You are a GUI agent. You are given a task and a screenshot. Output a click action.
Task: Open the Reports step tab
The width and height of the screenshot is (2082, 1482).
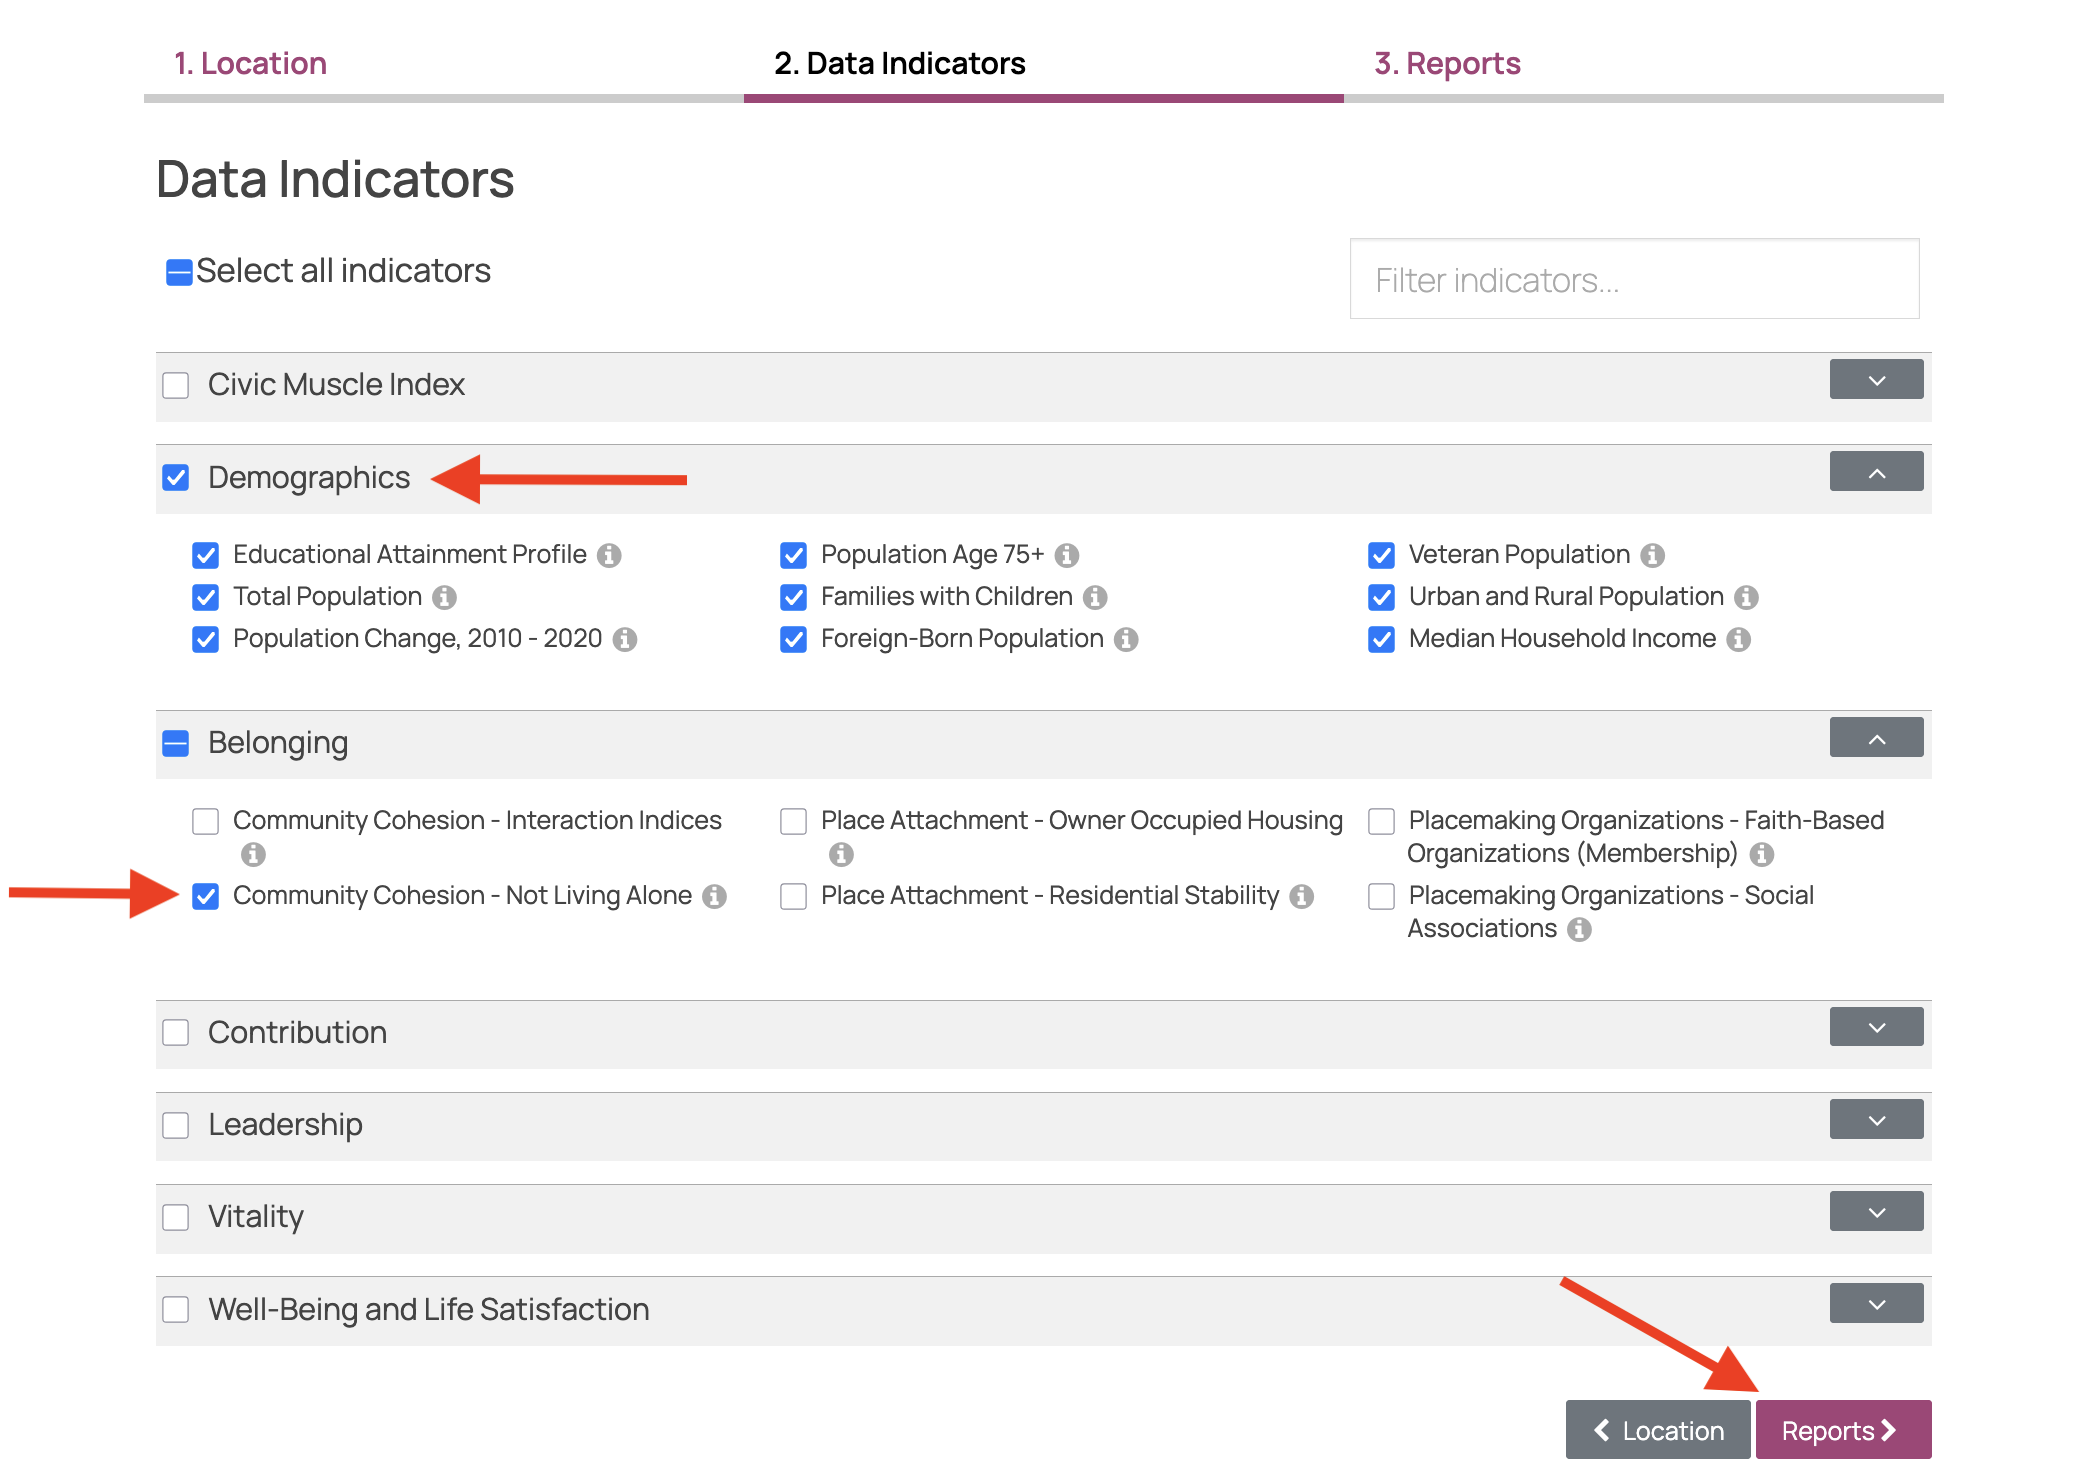[1448, 62]
